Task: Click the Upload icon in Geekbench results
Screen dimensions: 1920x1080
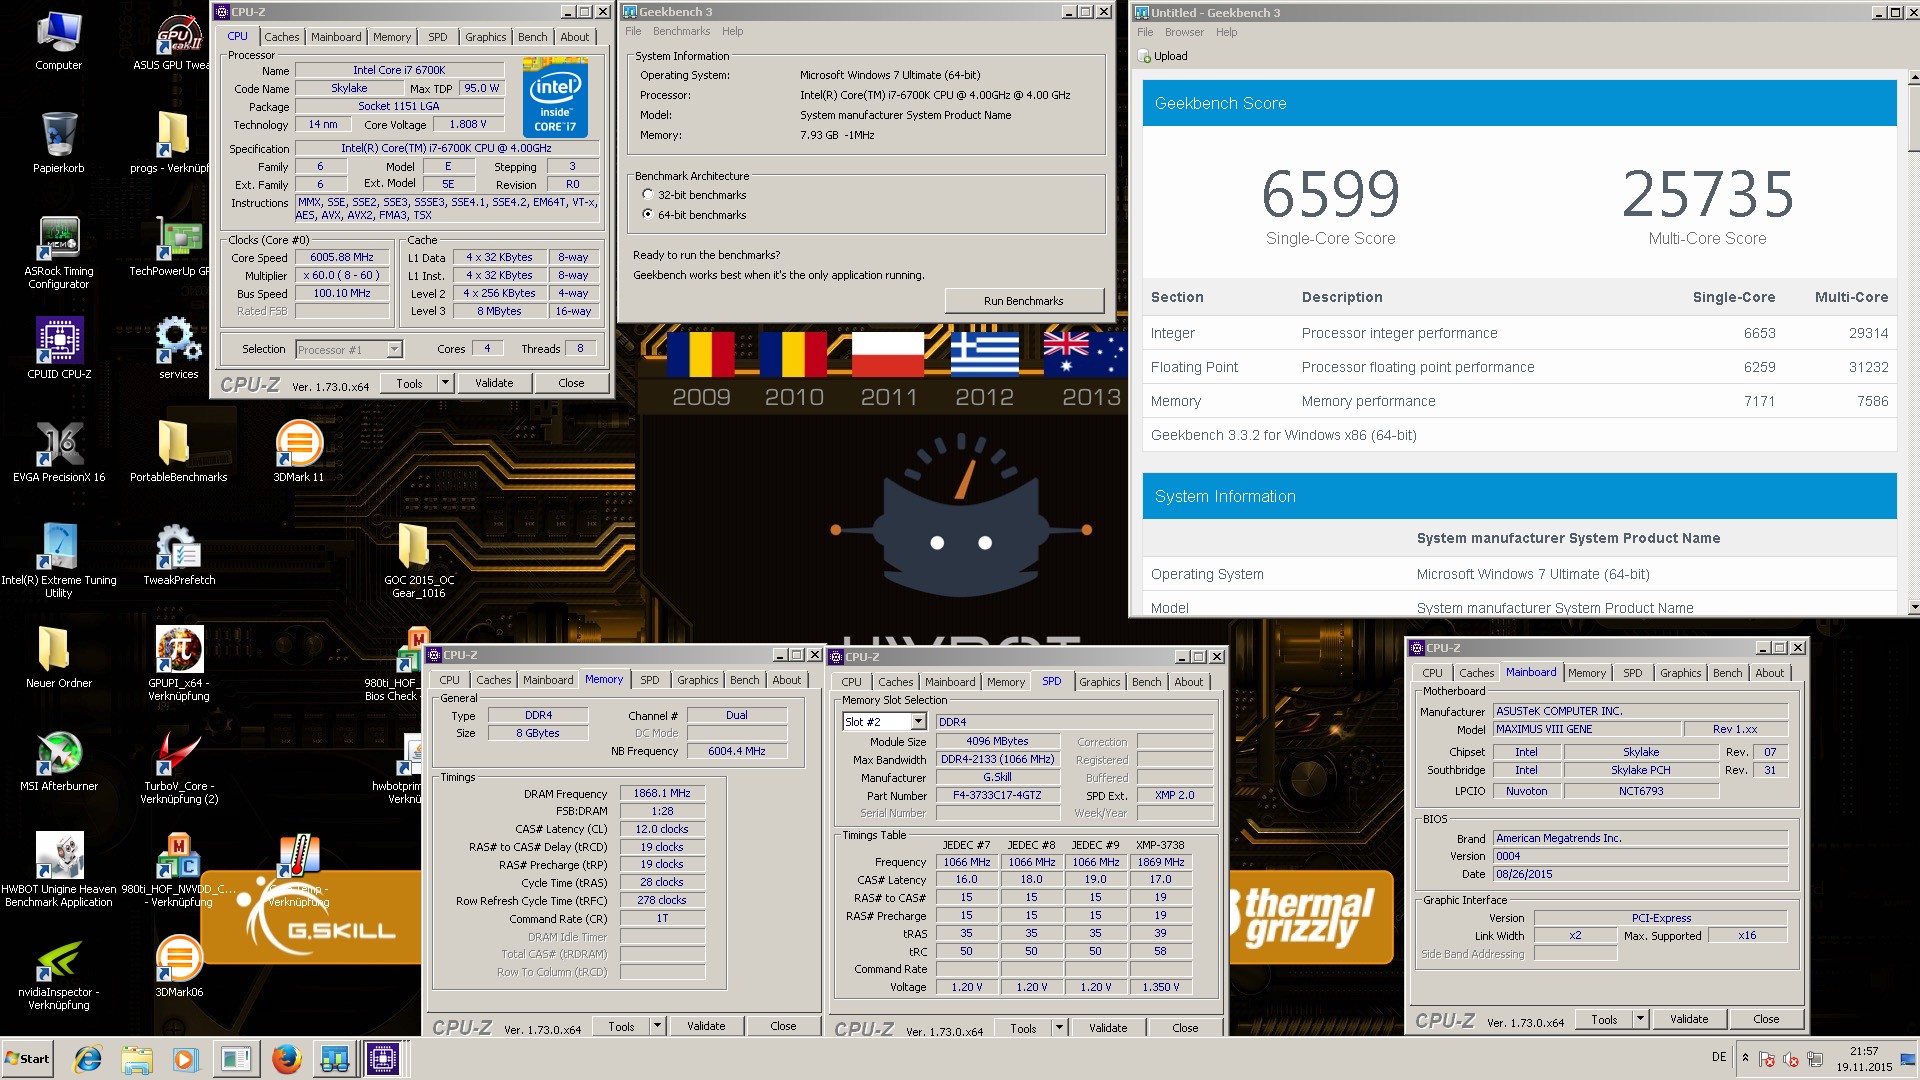Action: coord(1145,57)
